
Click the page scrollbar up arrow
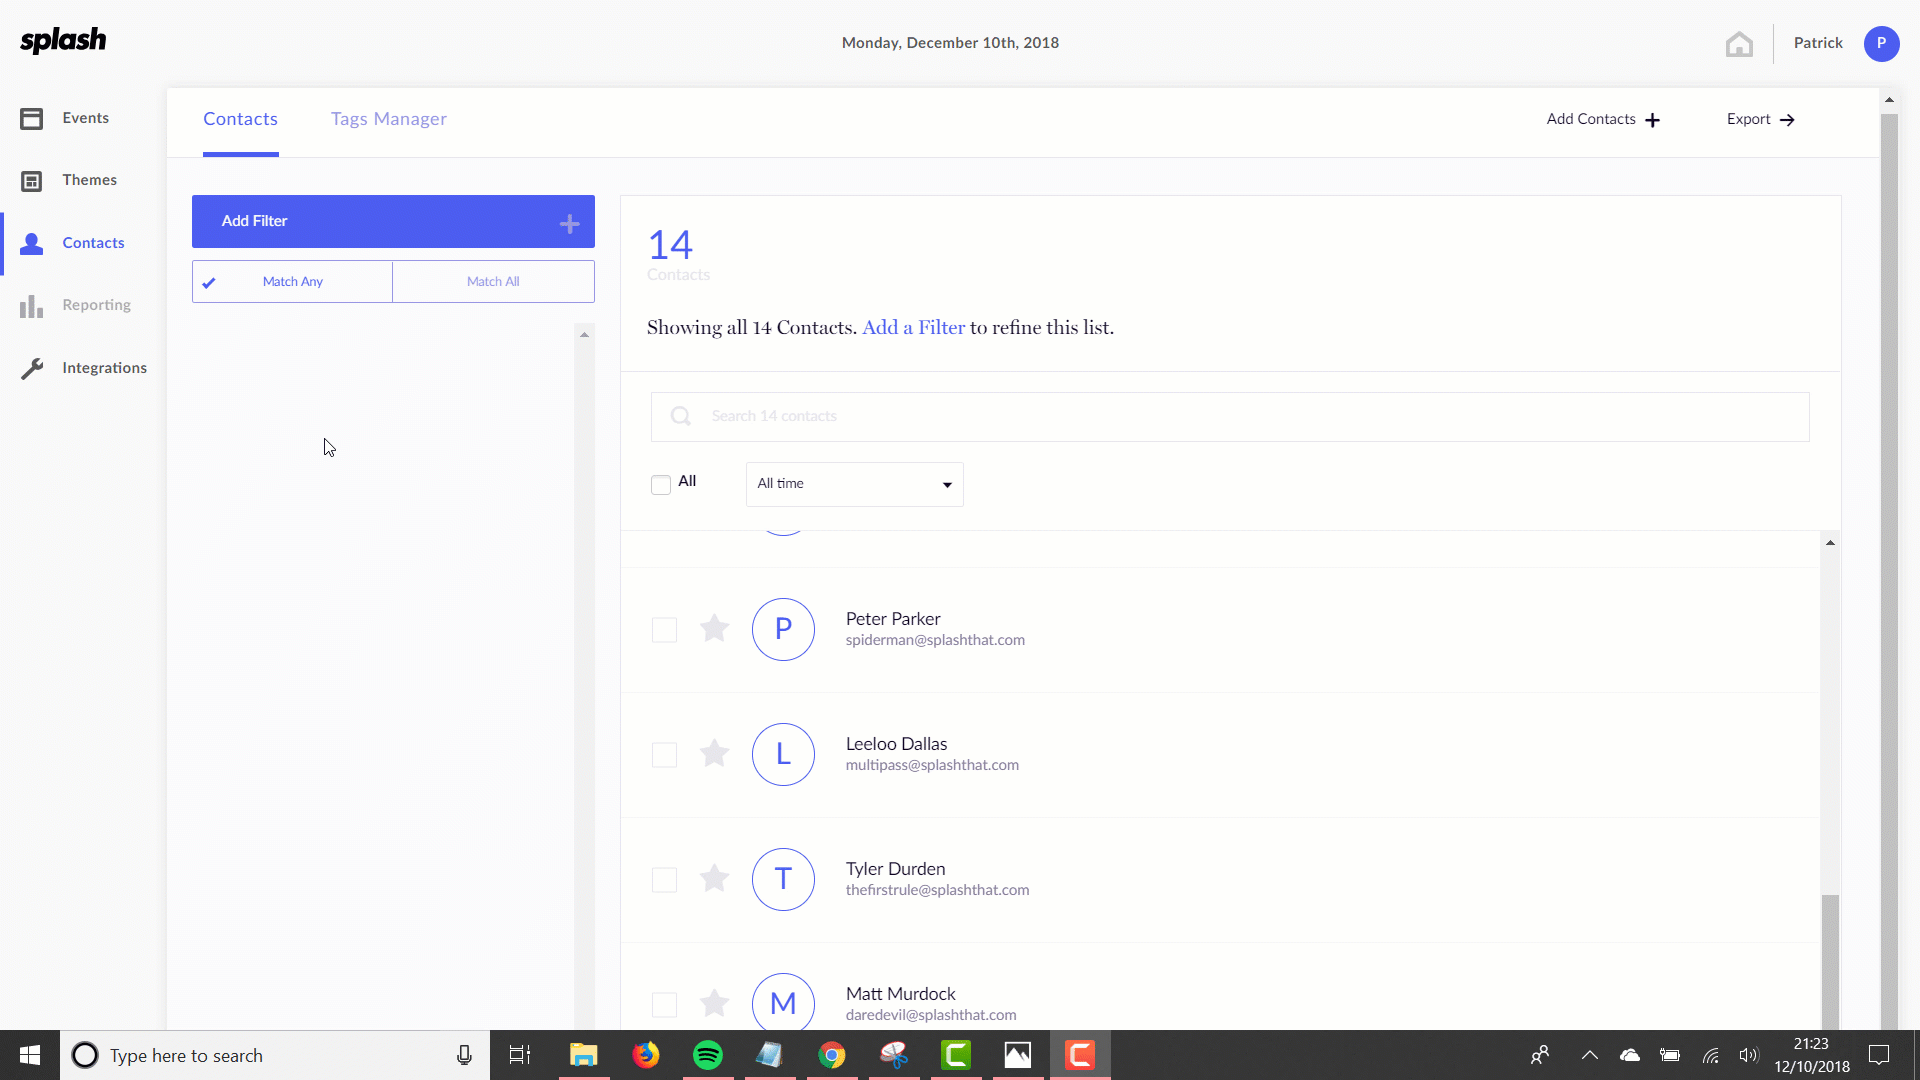coord(1889,100)
